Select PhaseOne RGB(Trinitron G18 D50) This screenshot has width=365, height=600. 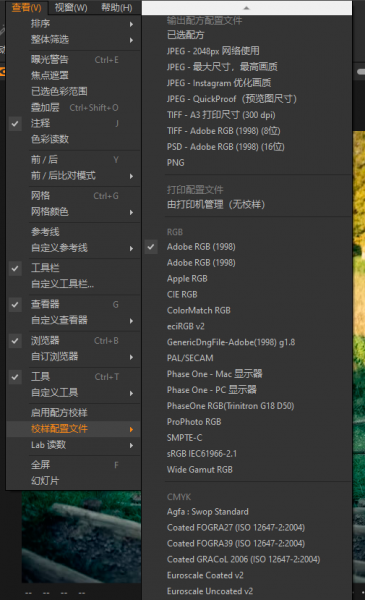247,406
